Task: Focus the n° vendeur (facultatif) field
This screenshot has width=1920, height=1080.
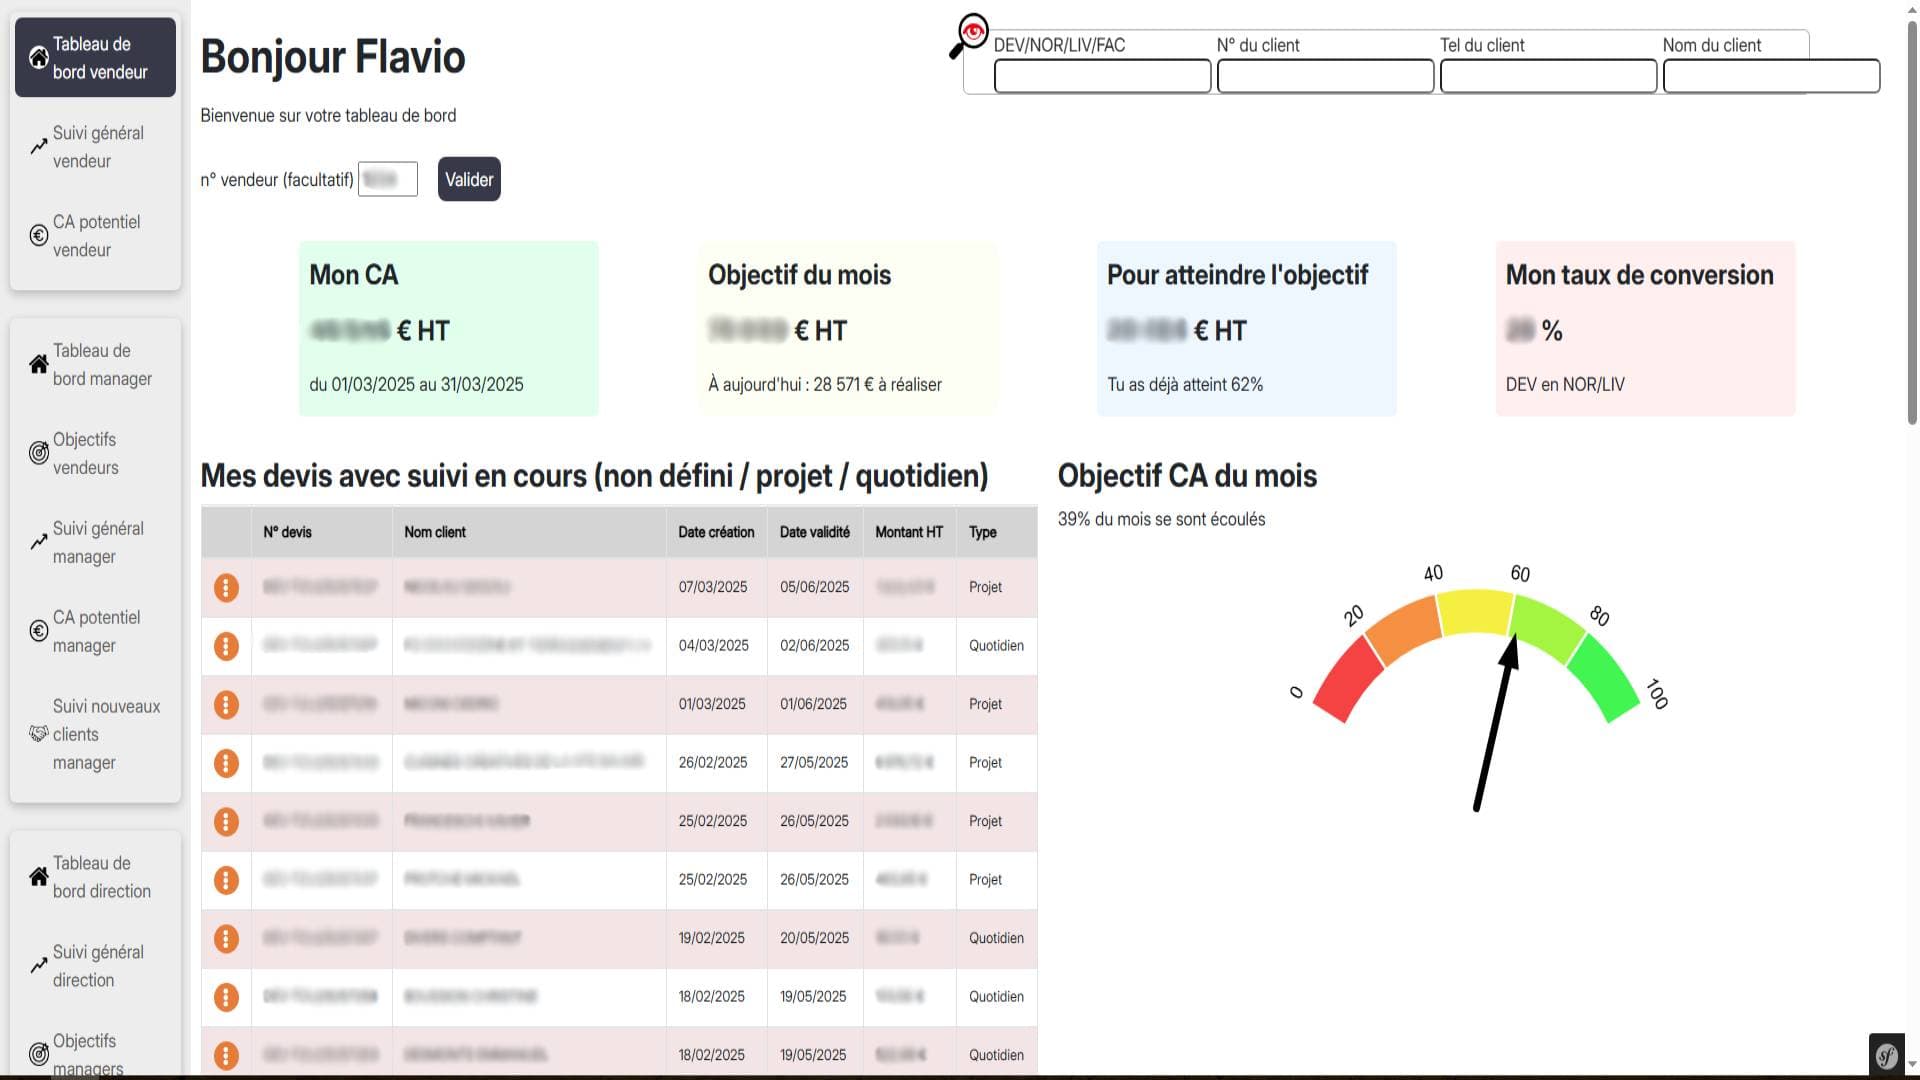Action: pos(388,179)
